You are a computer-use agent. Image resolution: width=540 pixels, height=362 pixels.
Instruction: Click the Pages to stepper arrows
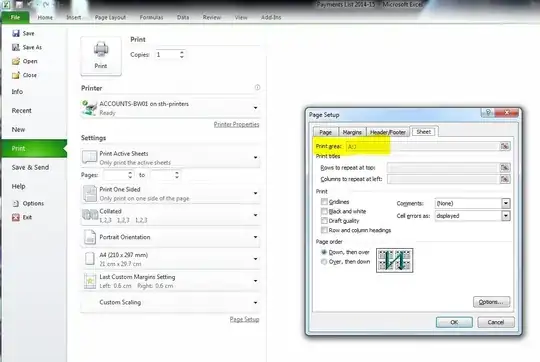177,175
